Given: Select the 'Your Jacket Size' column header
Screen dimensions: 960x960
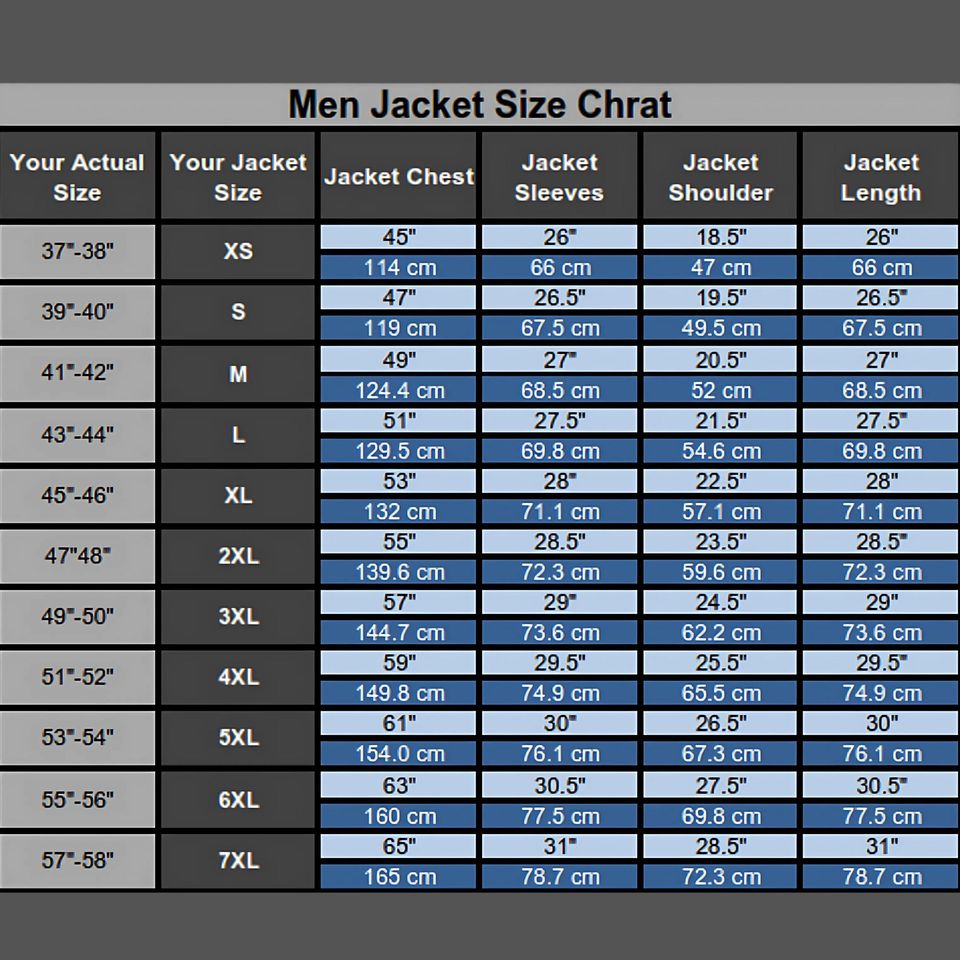Looking at the screenshot, I should [x=238, y=177].
